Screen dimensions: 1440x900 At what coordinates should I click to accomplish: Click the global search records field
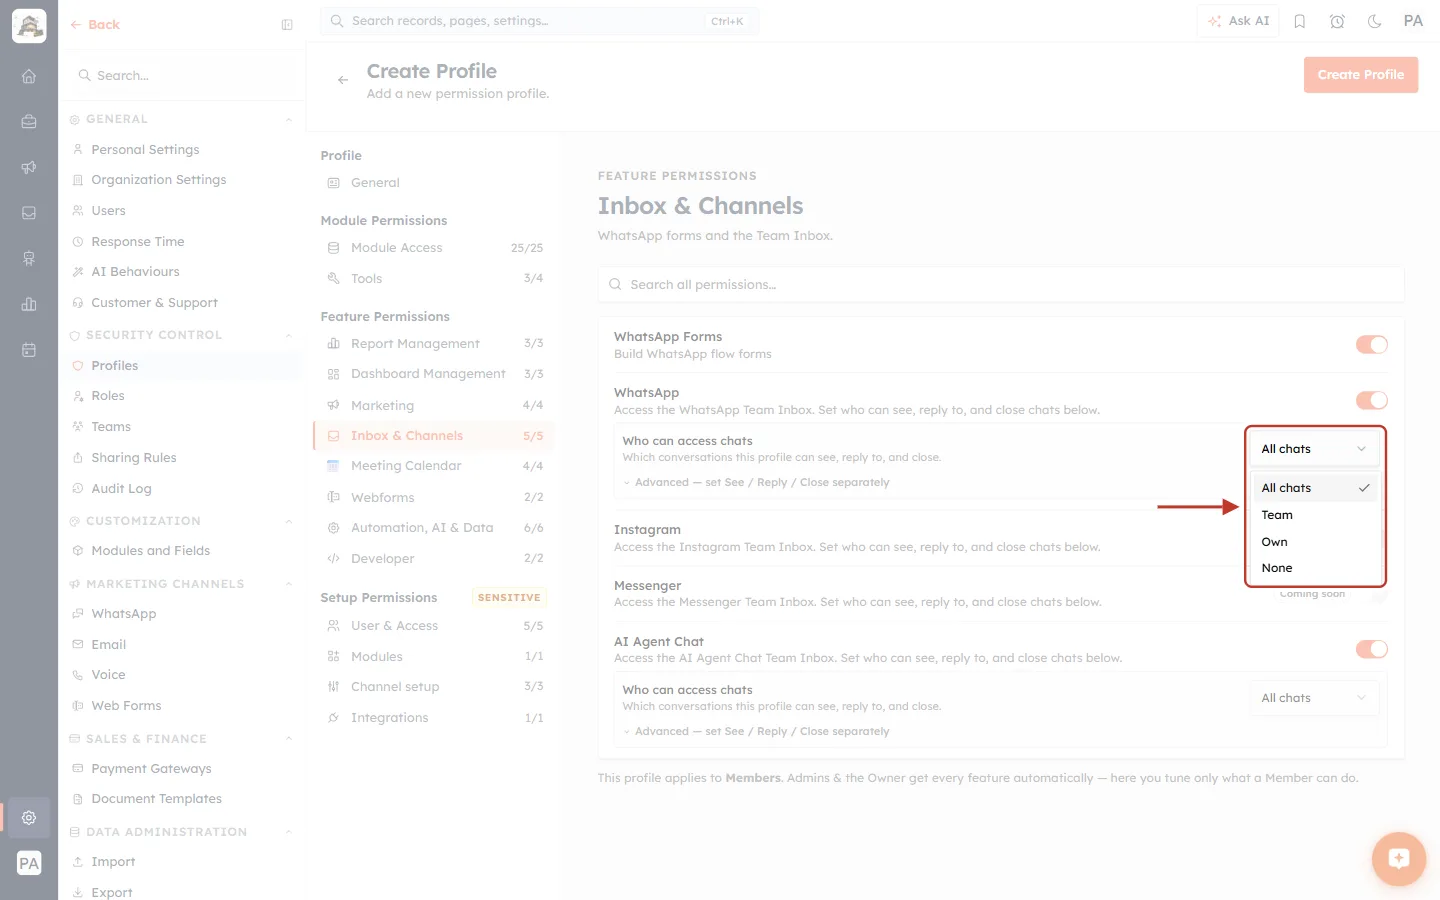(x=539, y=21)
